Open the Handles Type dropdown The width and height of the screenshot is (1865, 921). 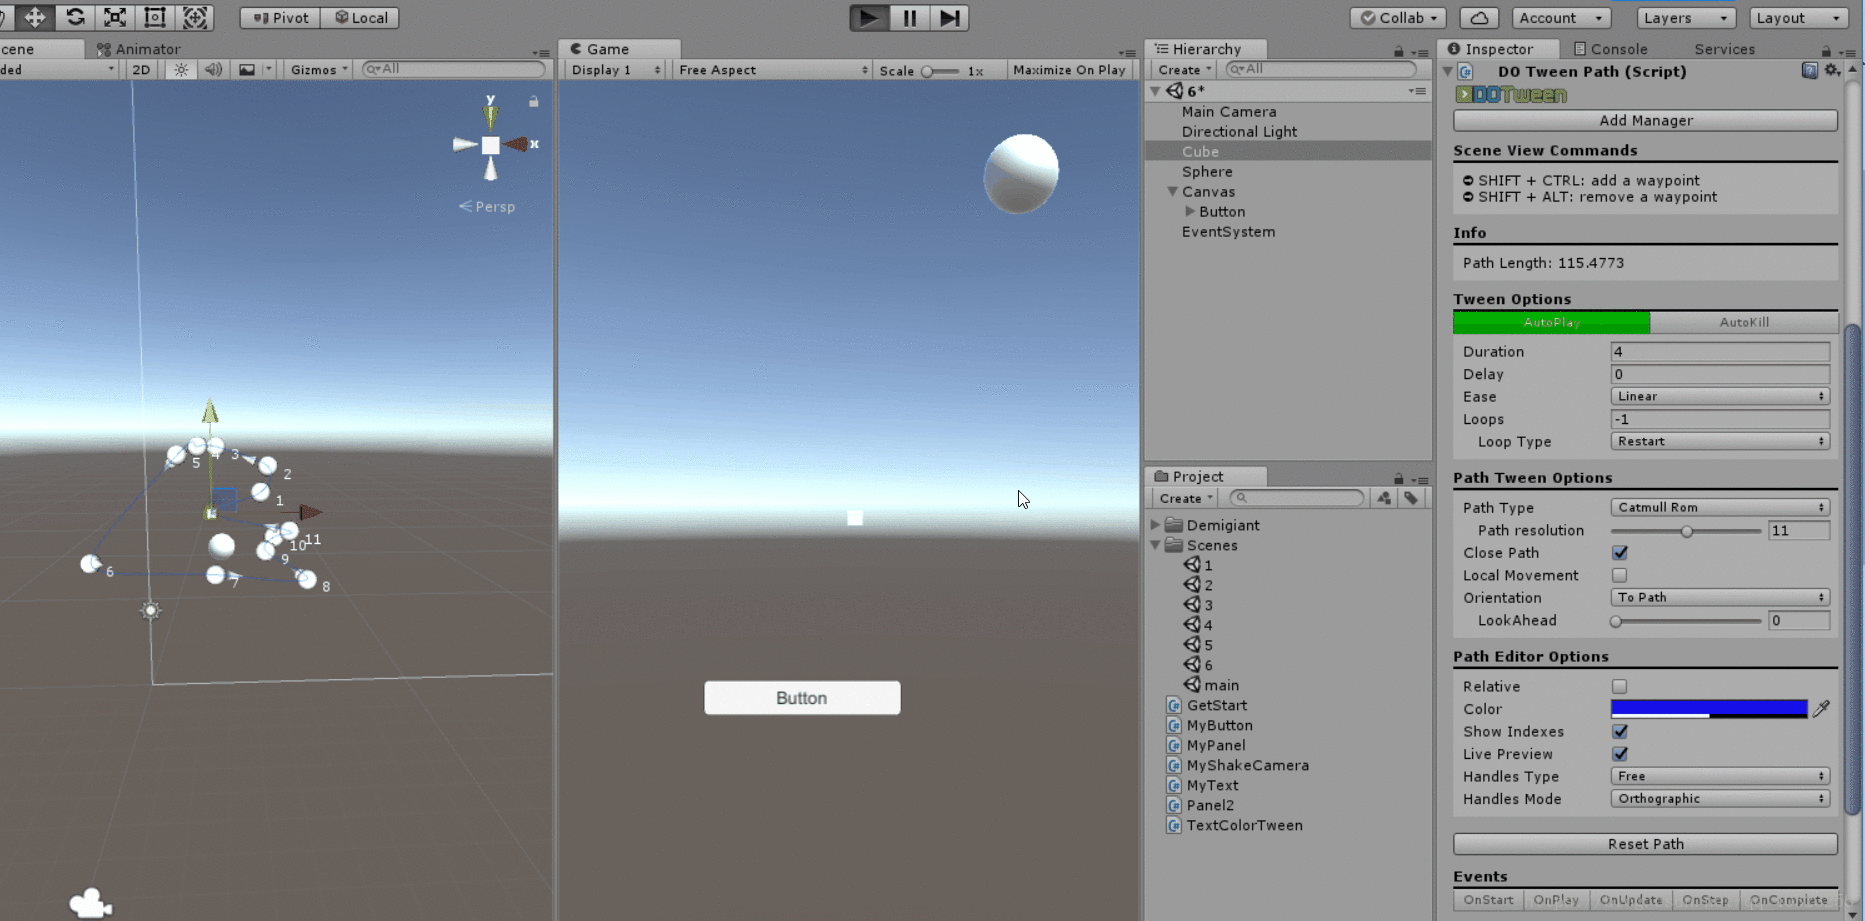click(x=1720, y=777)
